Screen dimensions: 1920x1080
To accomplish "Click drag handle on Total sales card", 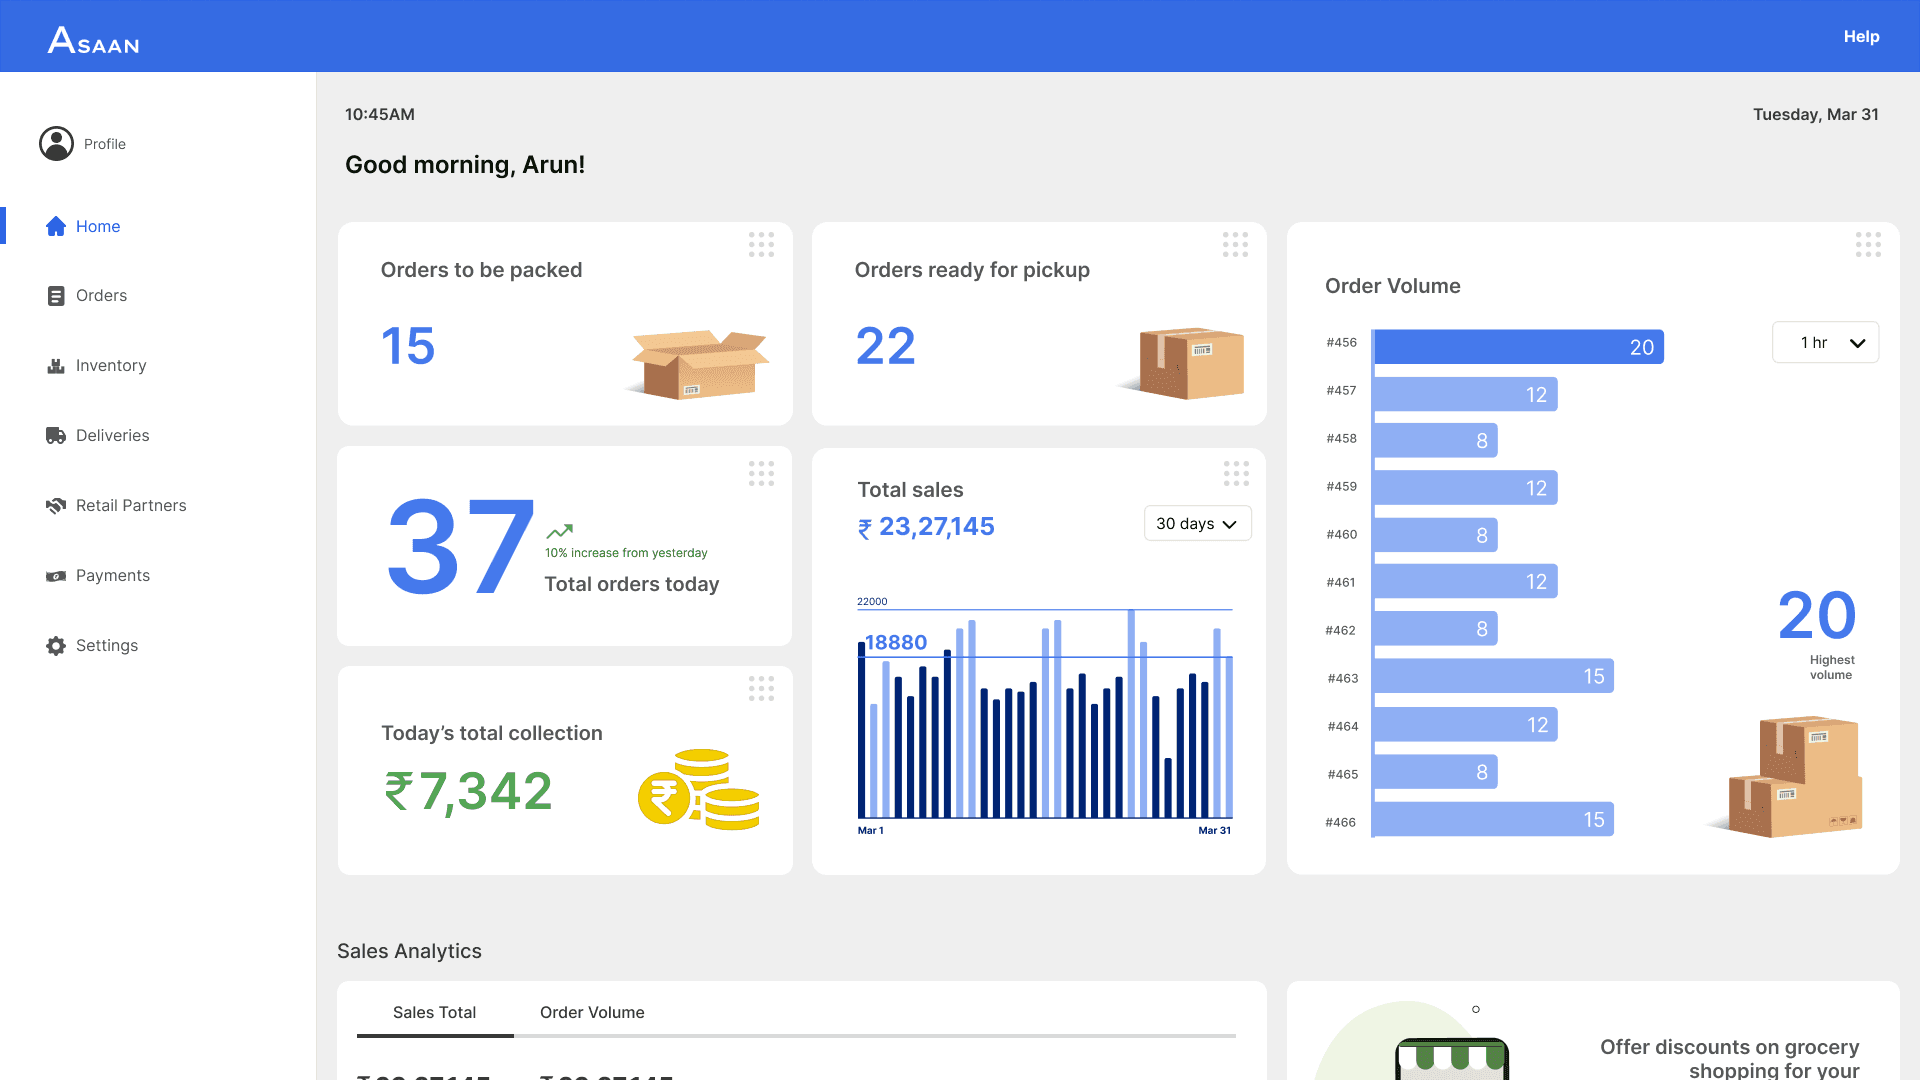I will (1236, 474).
